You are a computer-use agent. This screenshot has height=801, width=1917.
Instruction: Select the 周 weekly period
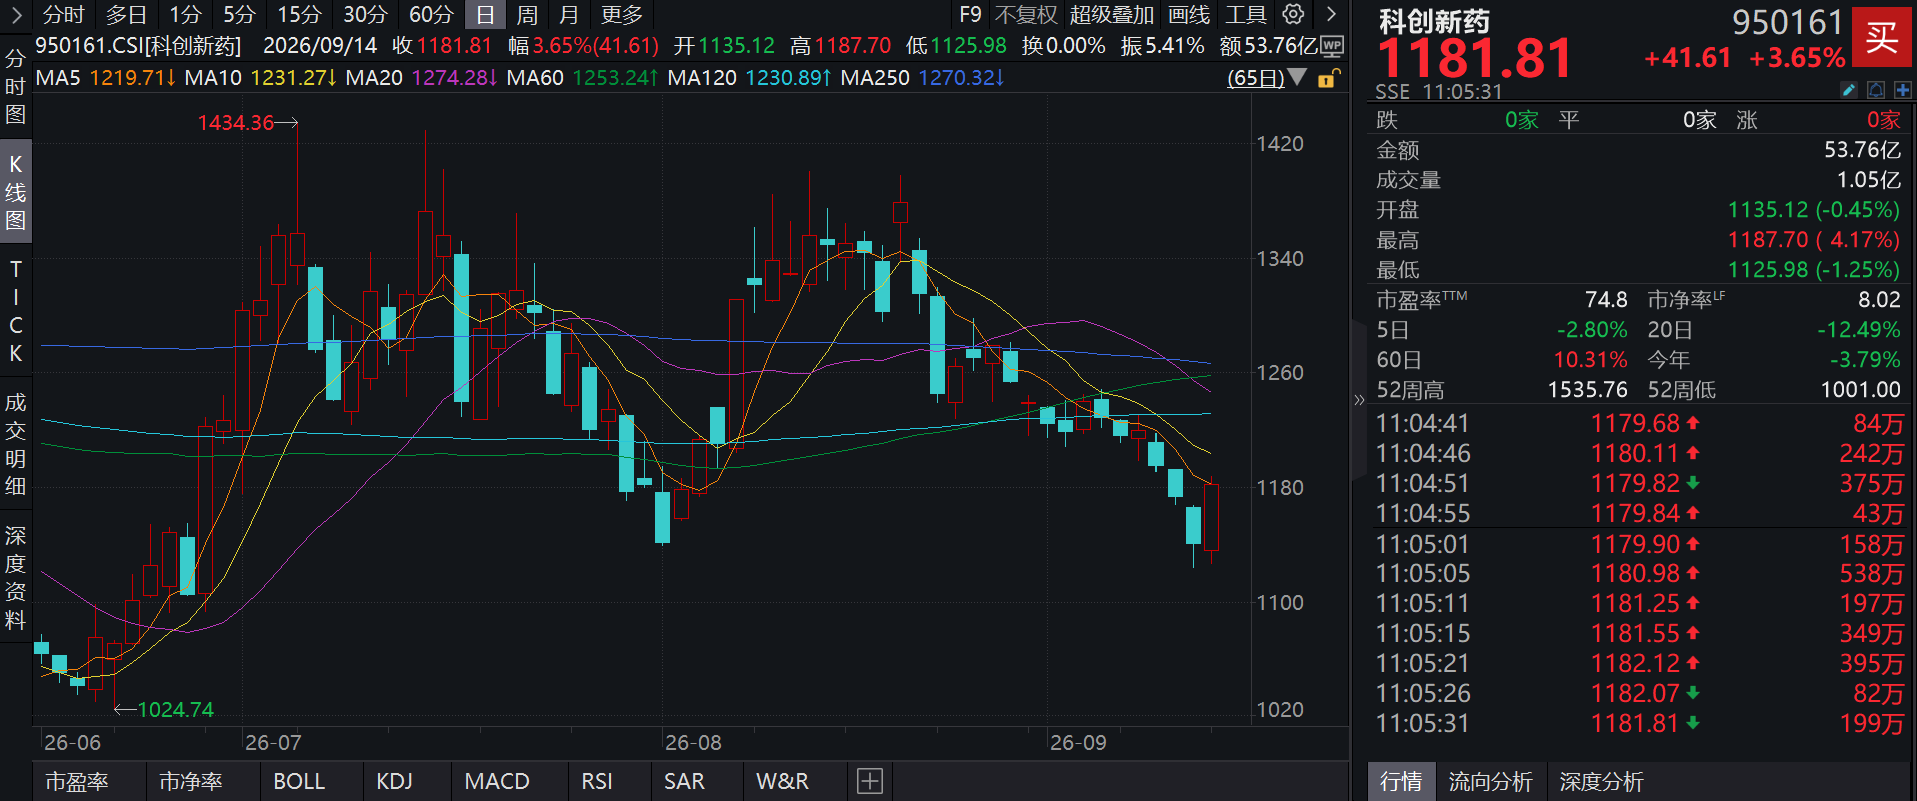click(527, 14)
